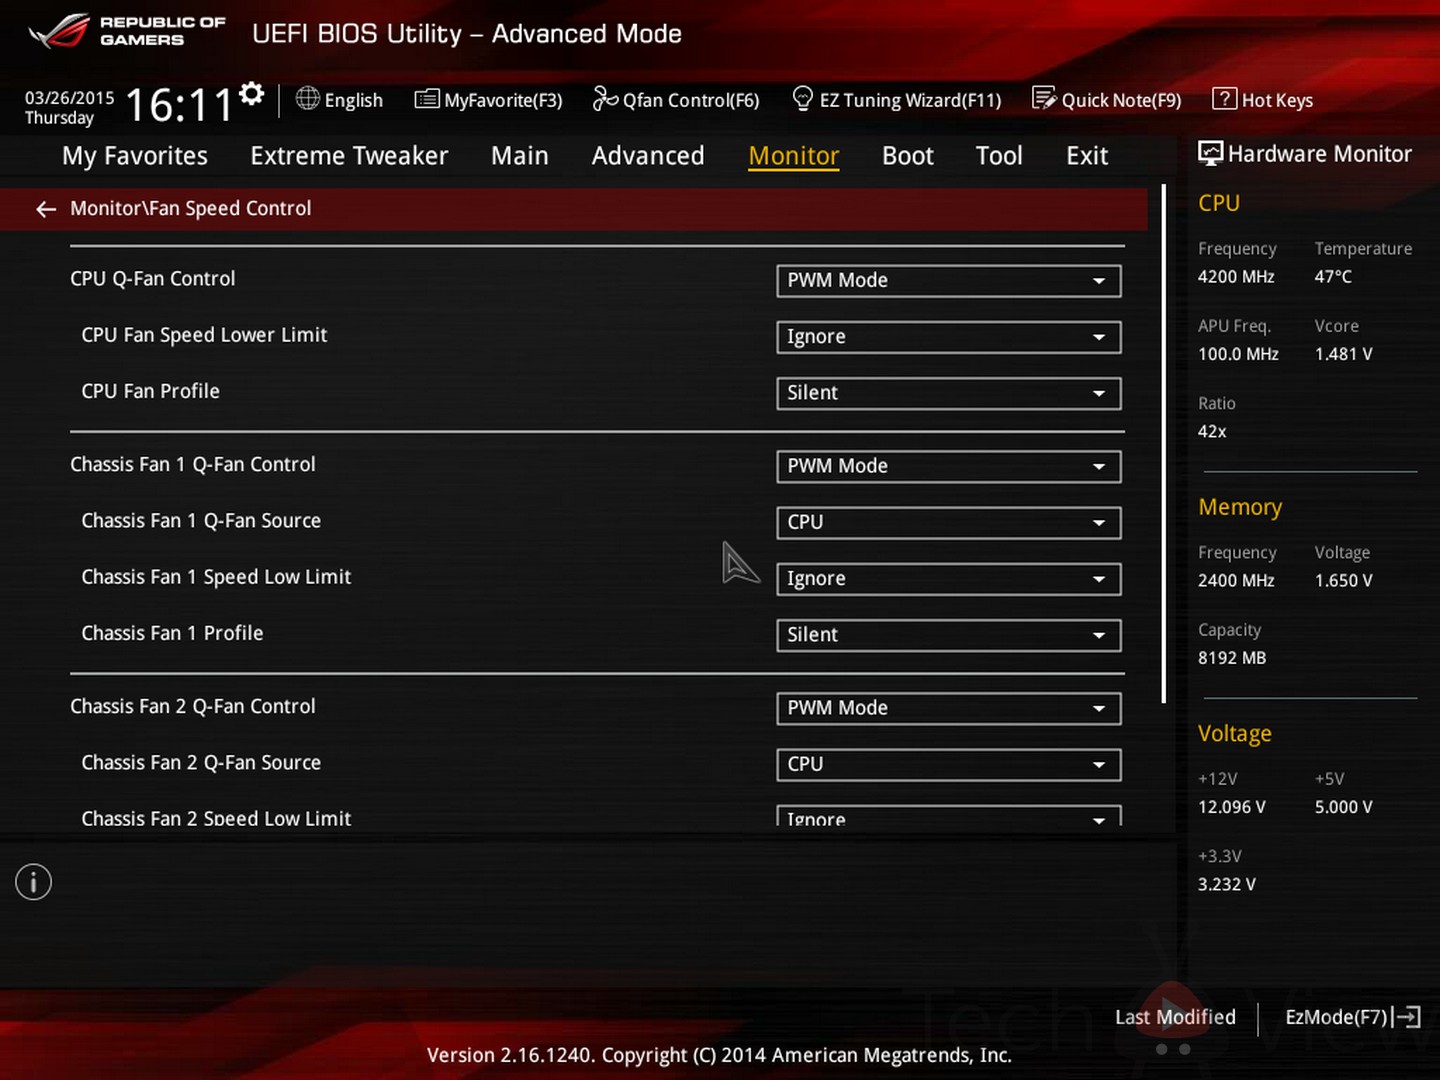
Task: Select Chassis Fan 1 Q-Fan Source label
Action: click(201, 521)
